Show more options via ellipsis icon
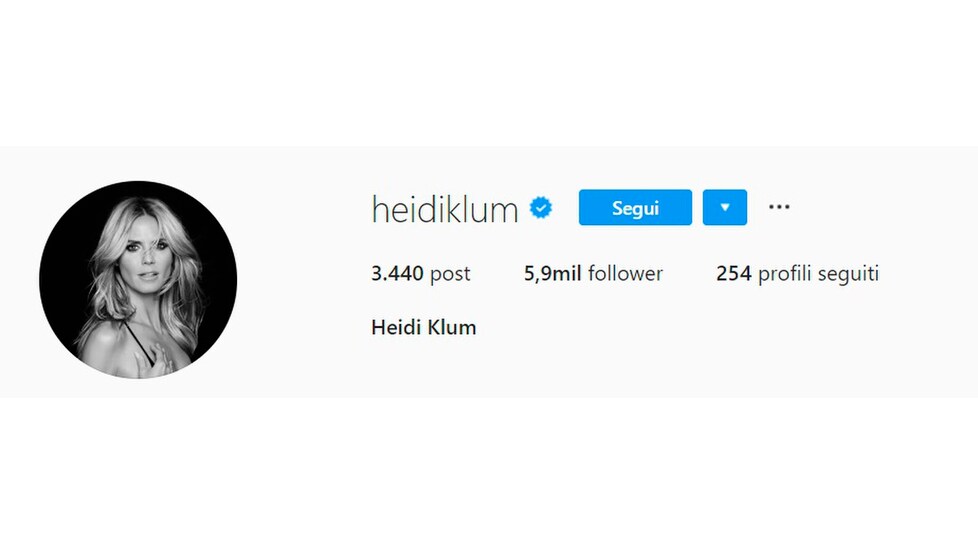The image size is (978, 544). pos(779,206)
